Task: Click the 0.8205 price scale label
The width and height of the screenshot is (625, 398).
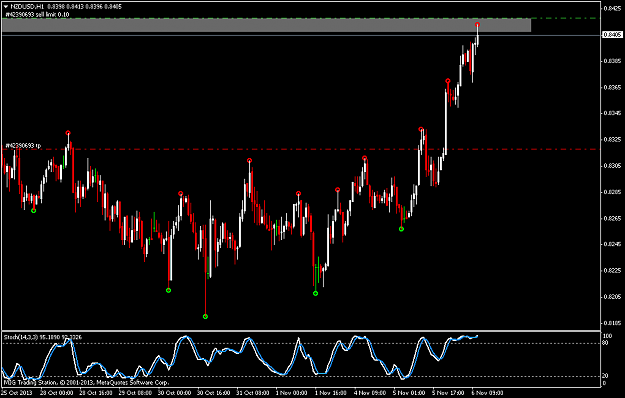Action: point(612,297)
